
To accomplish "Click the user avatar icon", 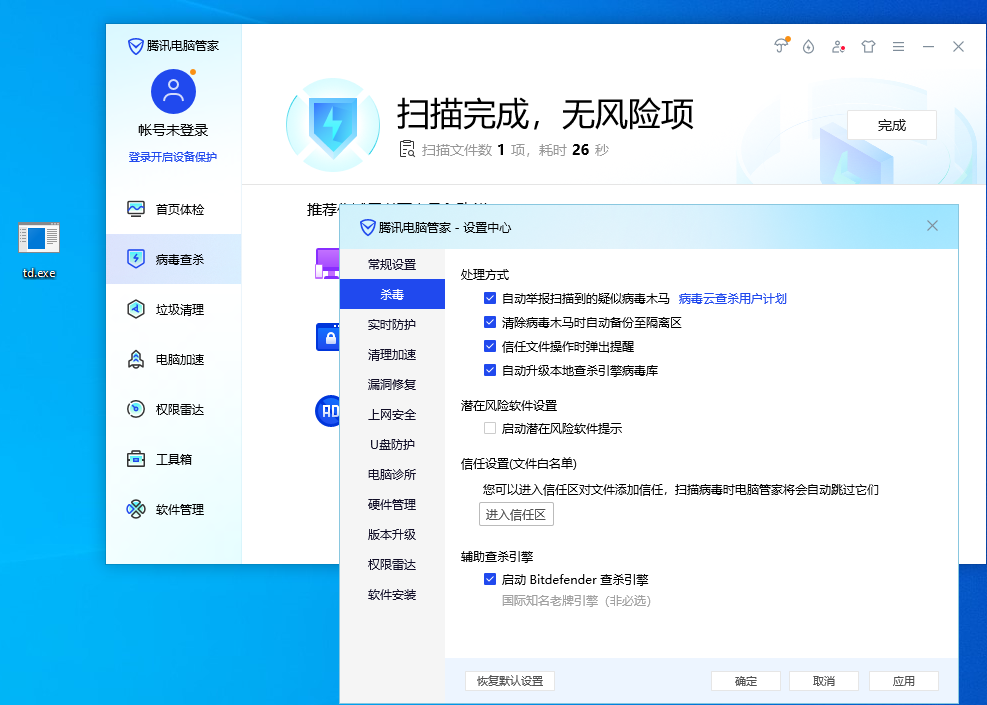I will point(173,92).
